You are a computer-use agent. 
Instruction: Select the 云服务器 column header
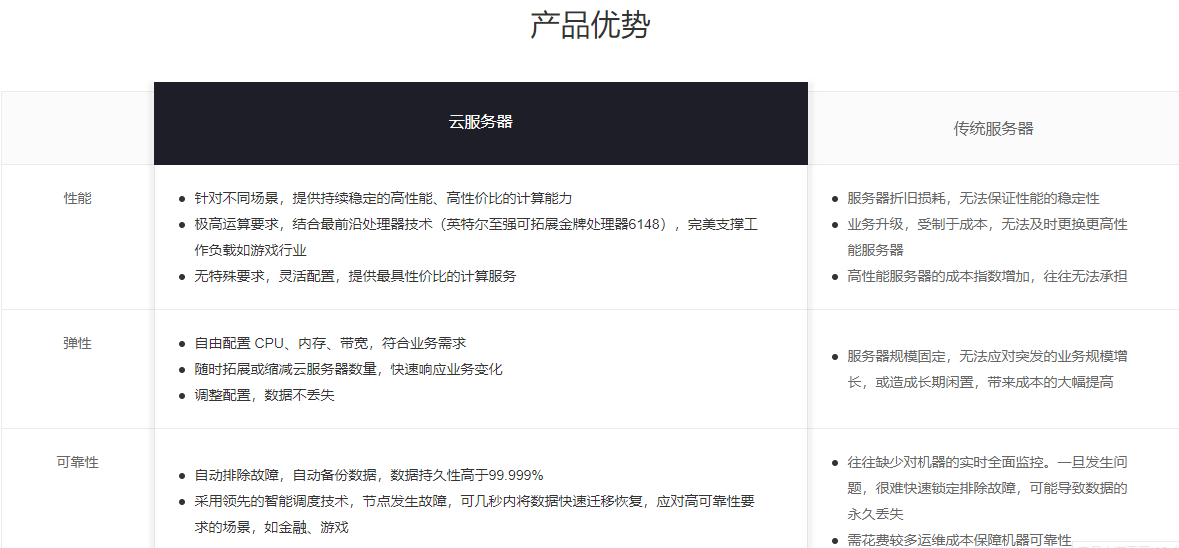pos(481,123)
